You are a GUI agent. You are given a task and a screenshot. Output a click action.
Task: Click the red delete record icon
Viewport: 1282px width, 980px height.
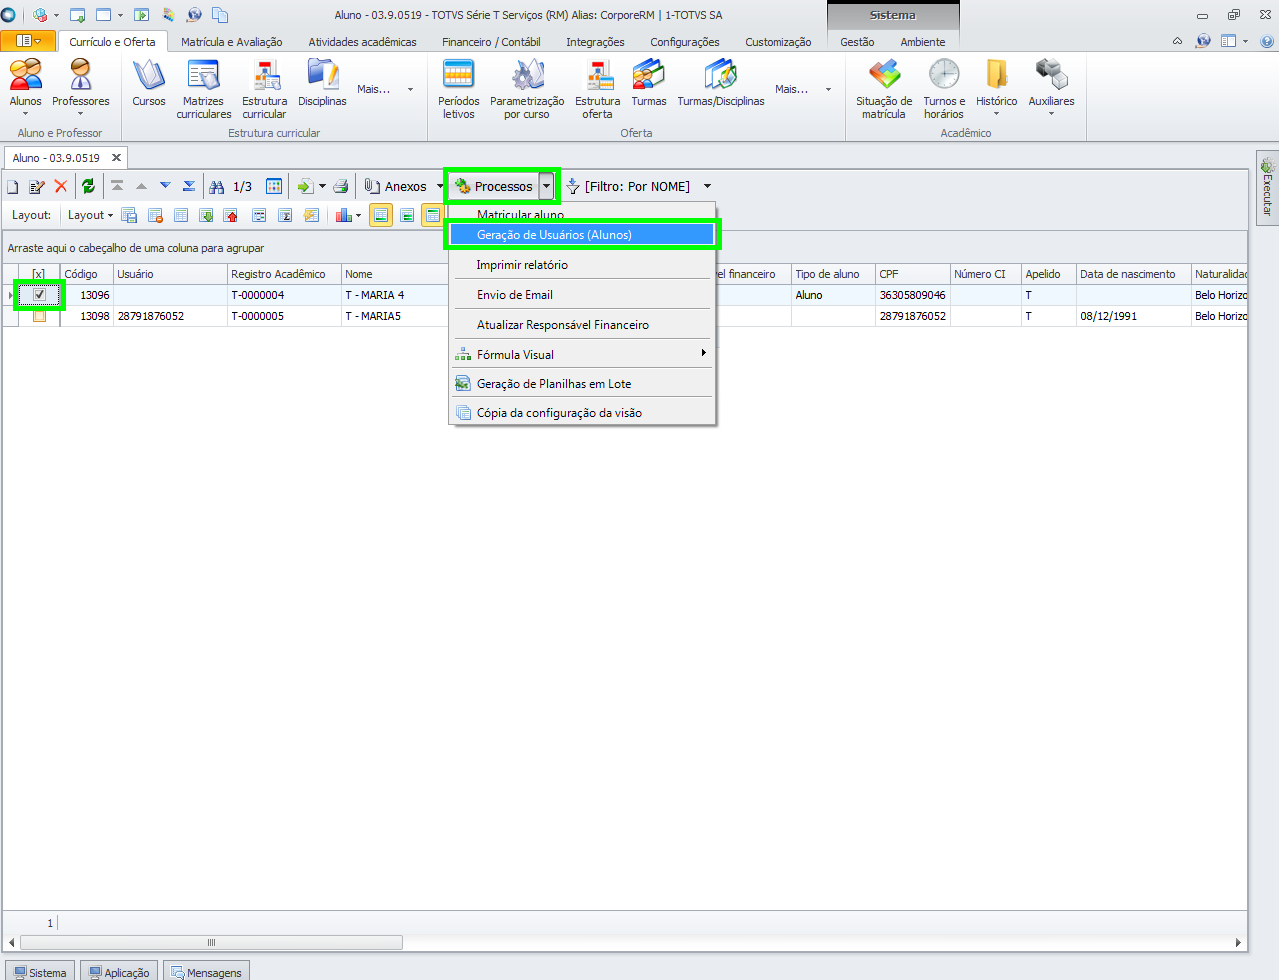point(61,187)
